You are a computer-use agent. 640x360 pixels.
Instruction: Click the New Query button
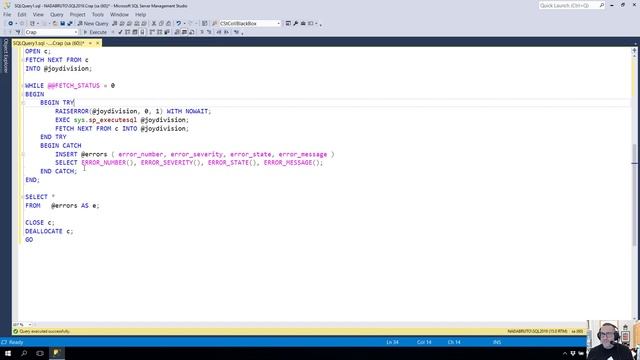[93, 23]
